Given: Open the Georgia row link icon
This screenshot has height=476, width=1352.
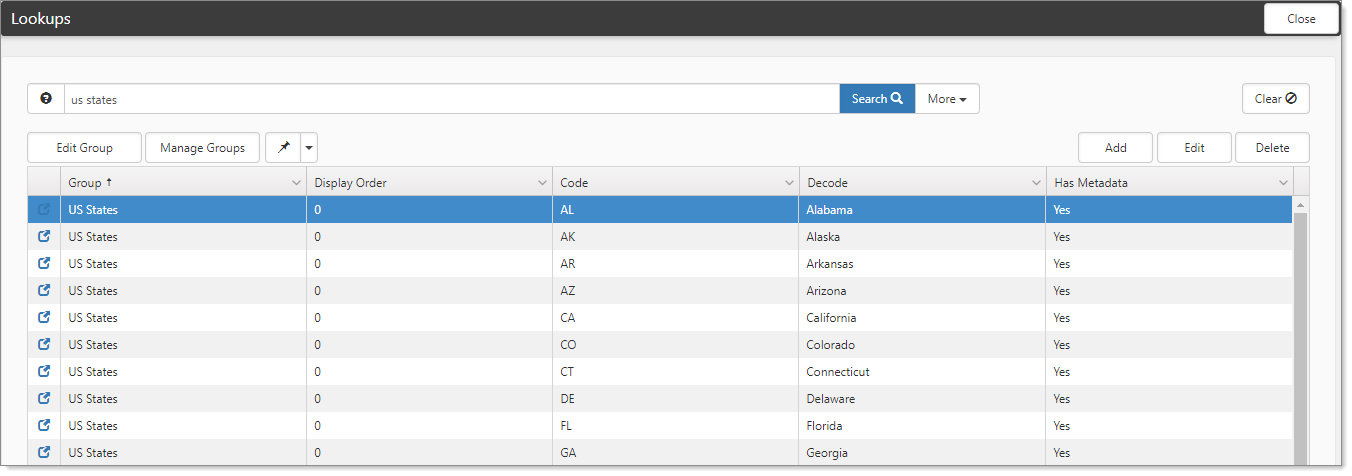Looking at the screenshot, I should tap(44, 453).
